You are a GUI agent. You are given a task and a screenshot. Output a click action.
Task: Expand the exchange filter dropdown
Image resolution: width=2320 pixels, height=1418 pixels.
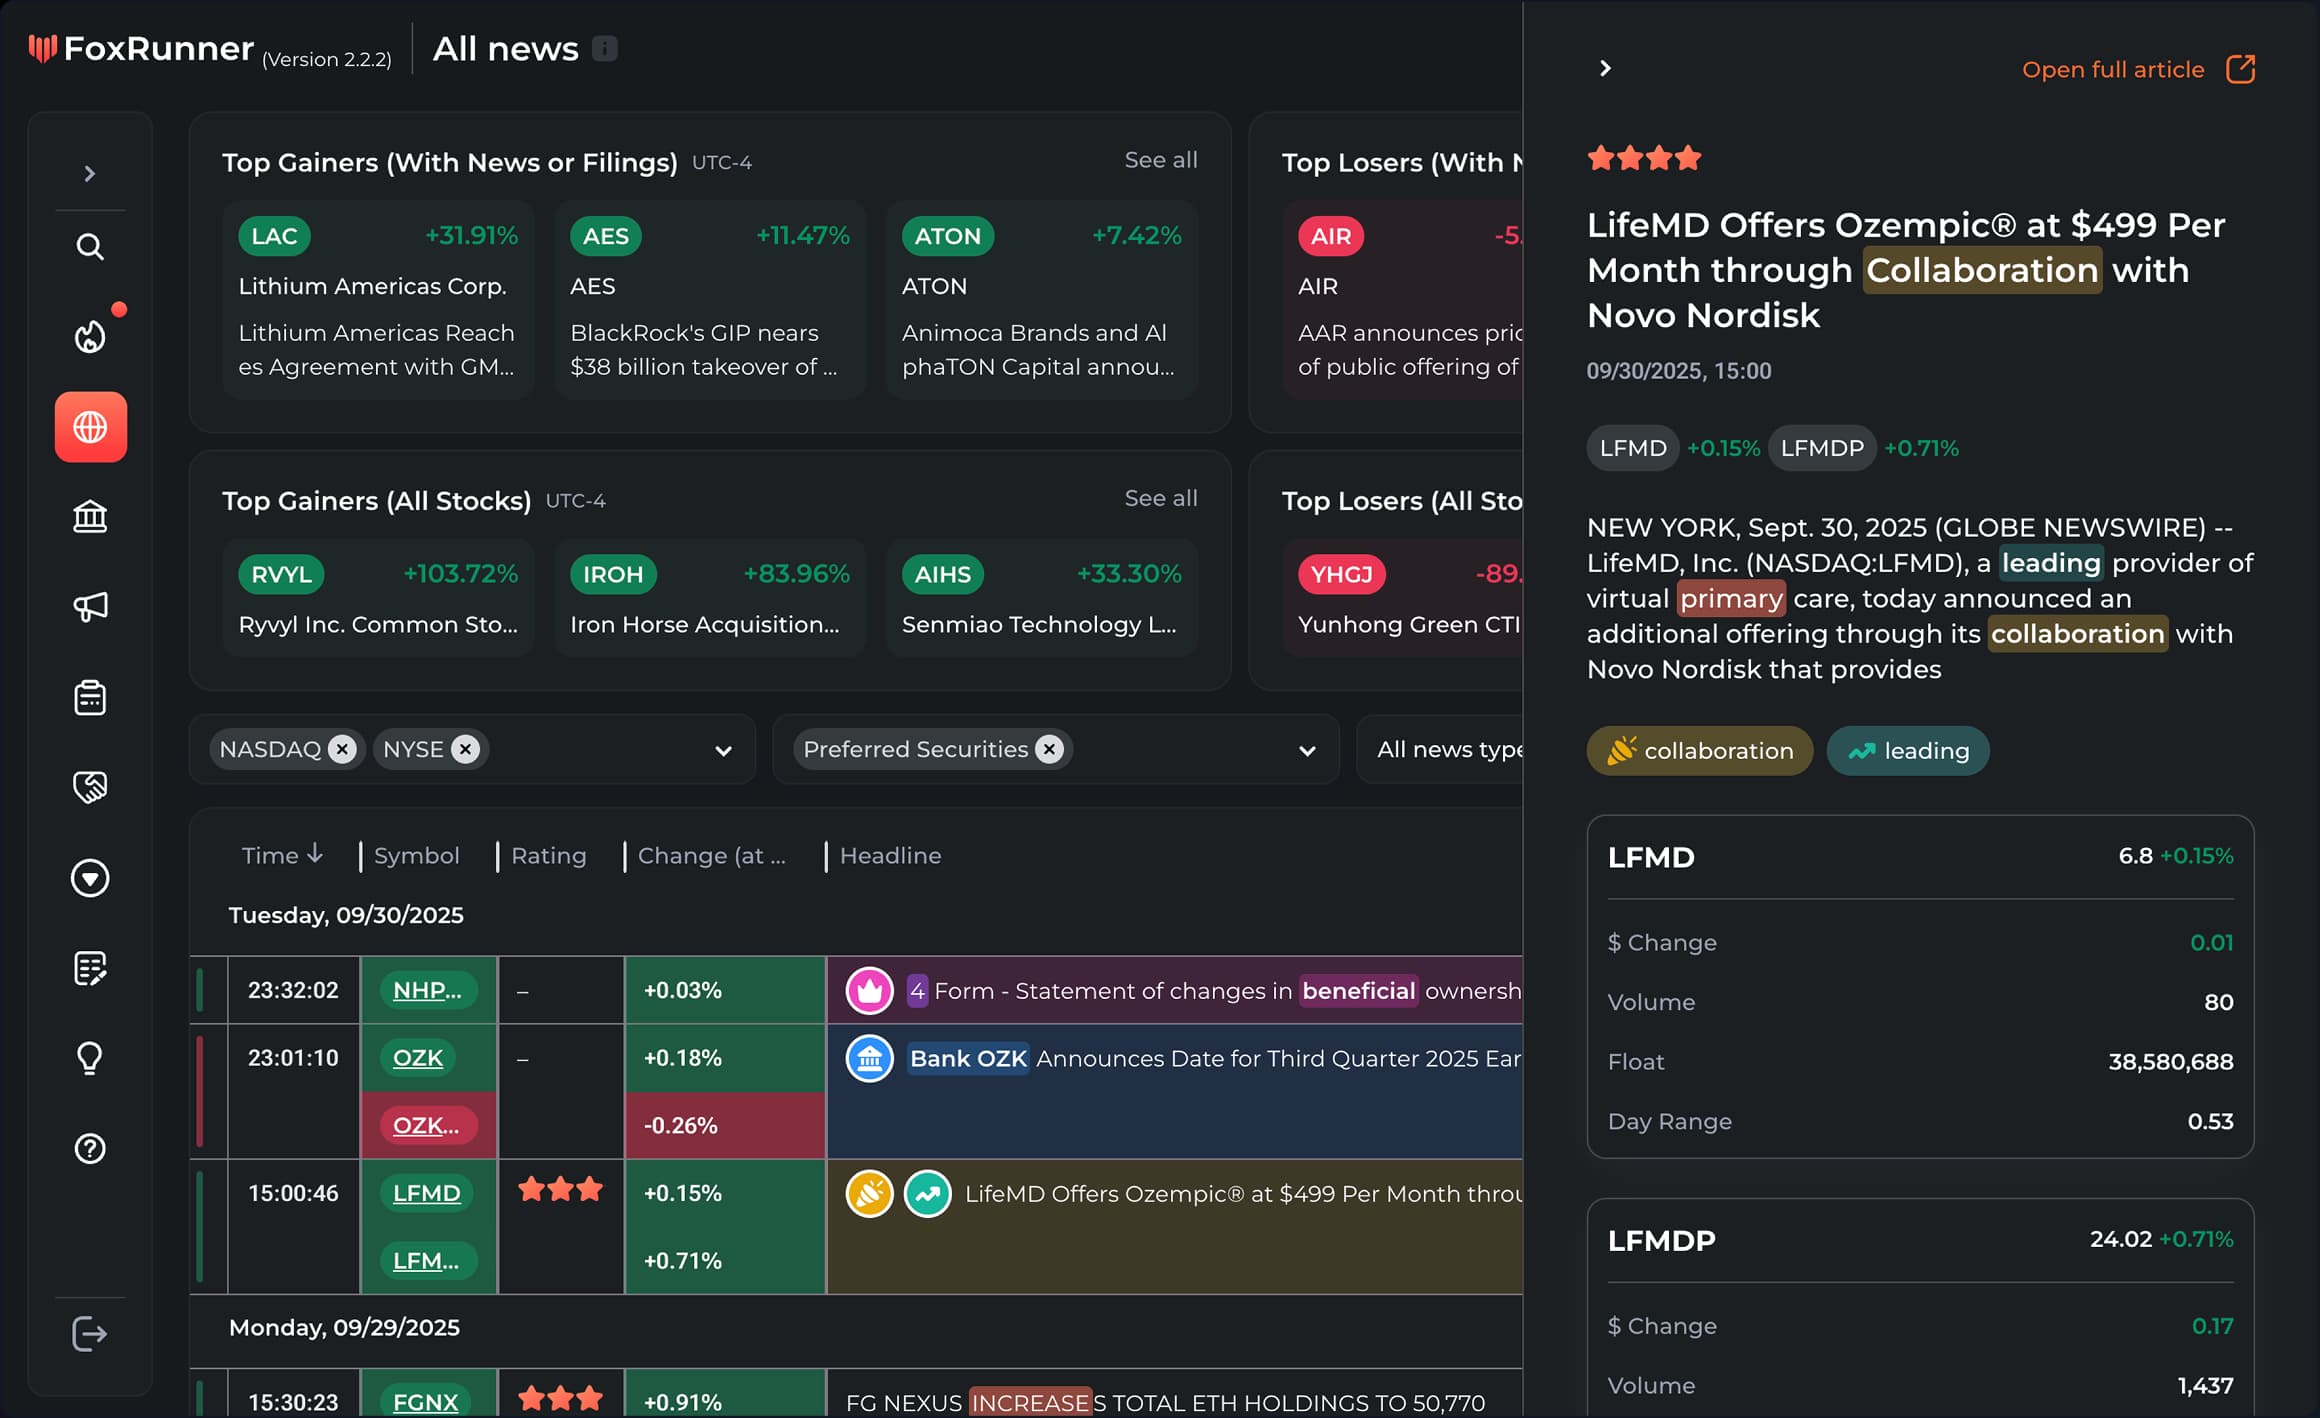coord(723,750)
